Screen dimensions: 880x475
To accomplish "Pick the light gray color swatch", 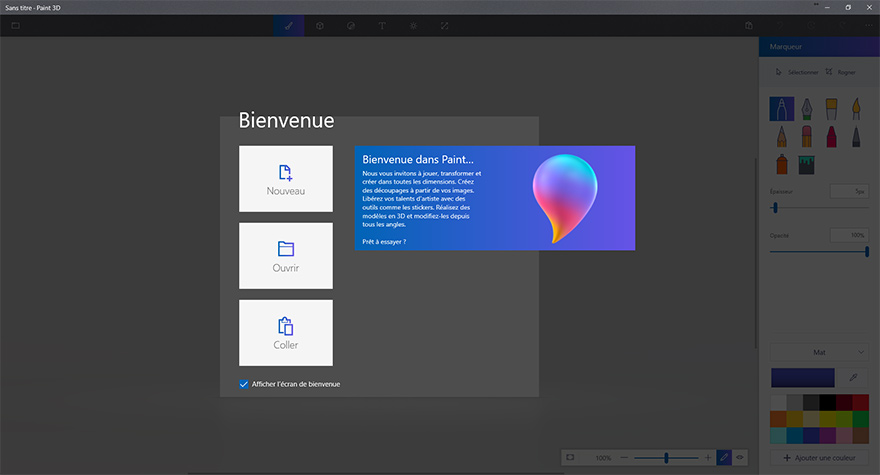I will tap(794, 403).
